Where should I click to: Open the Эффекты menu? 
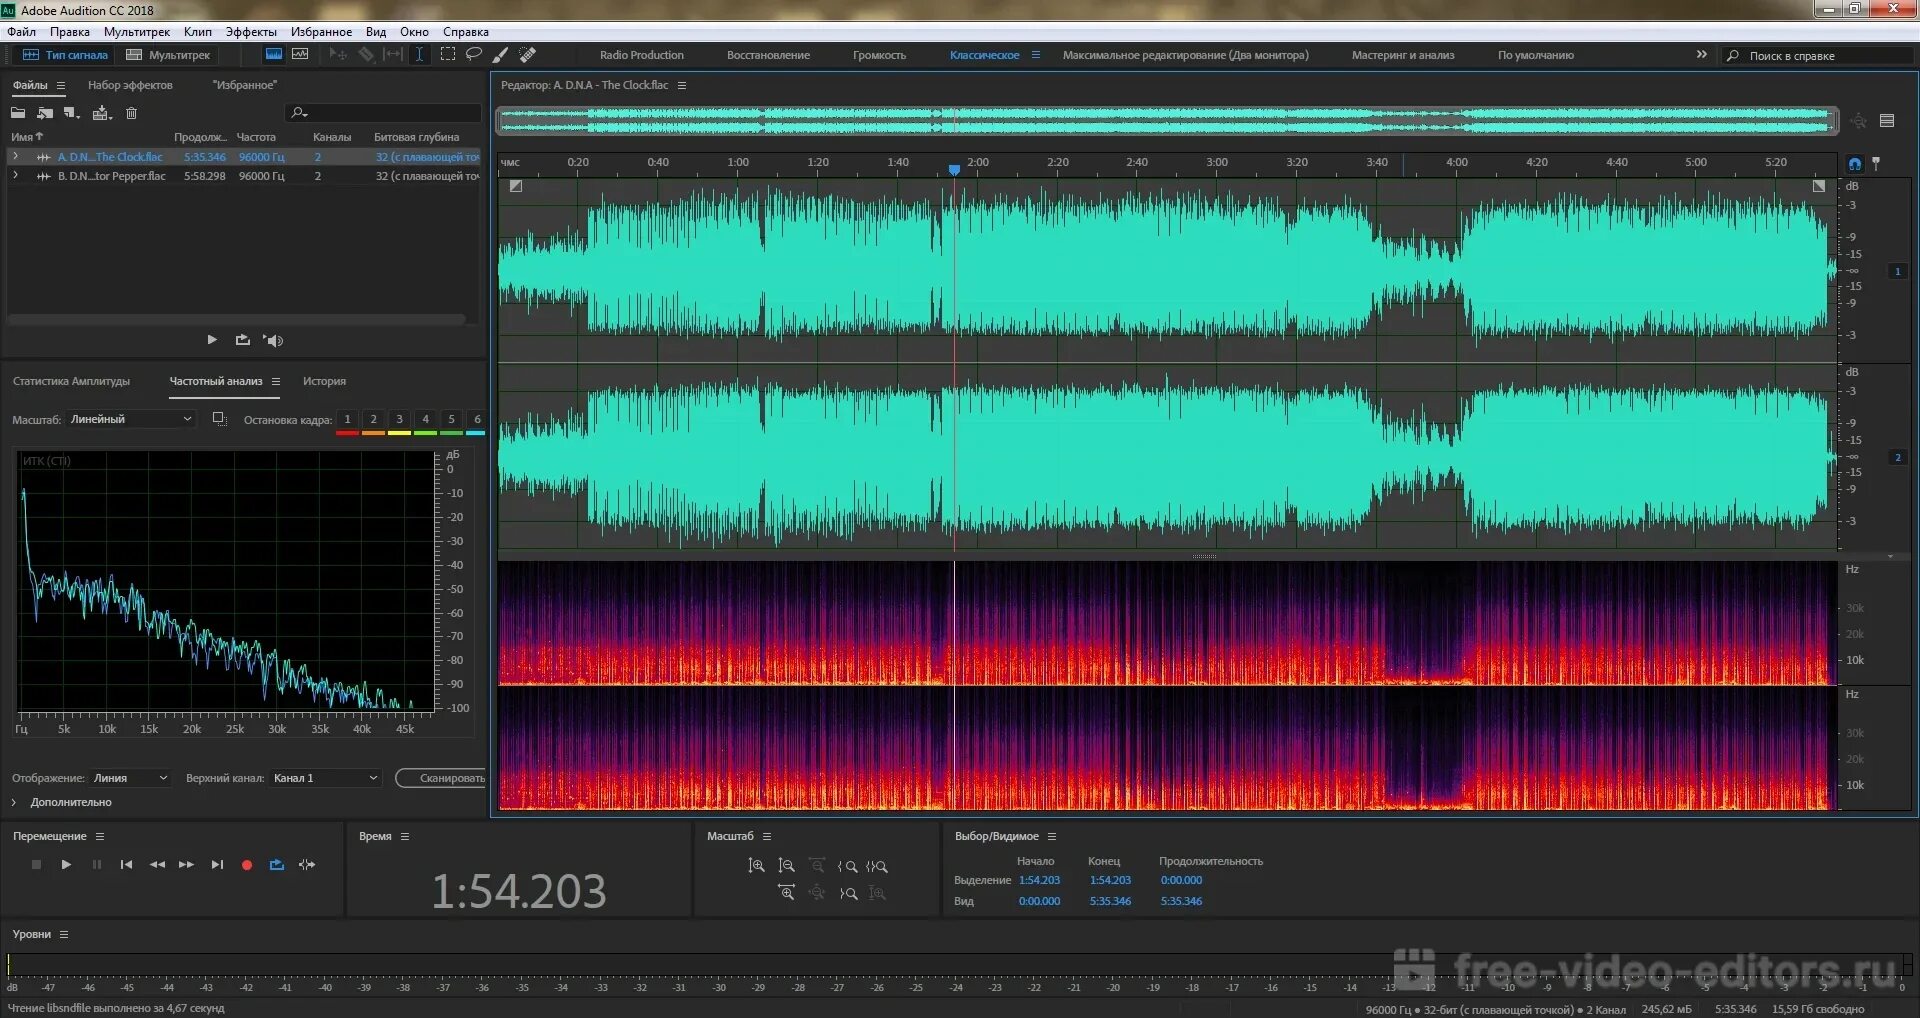click(x=250, y=32)
